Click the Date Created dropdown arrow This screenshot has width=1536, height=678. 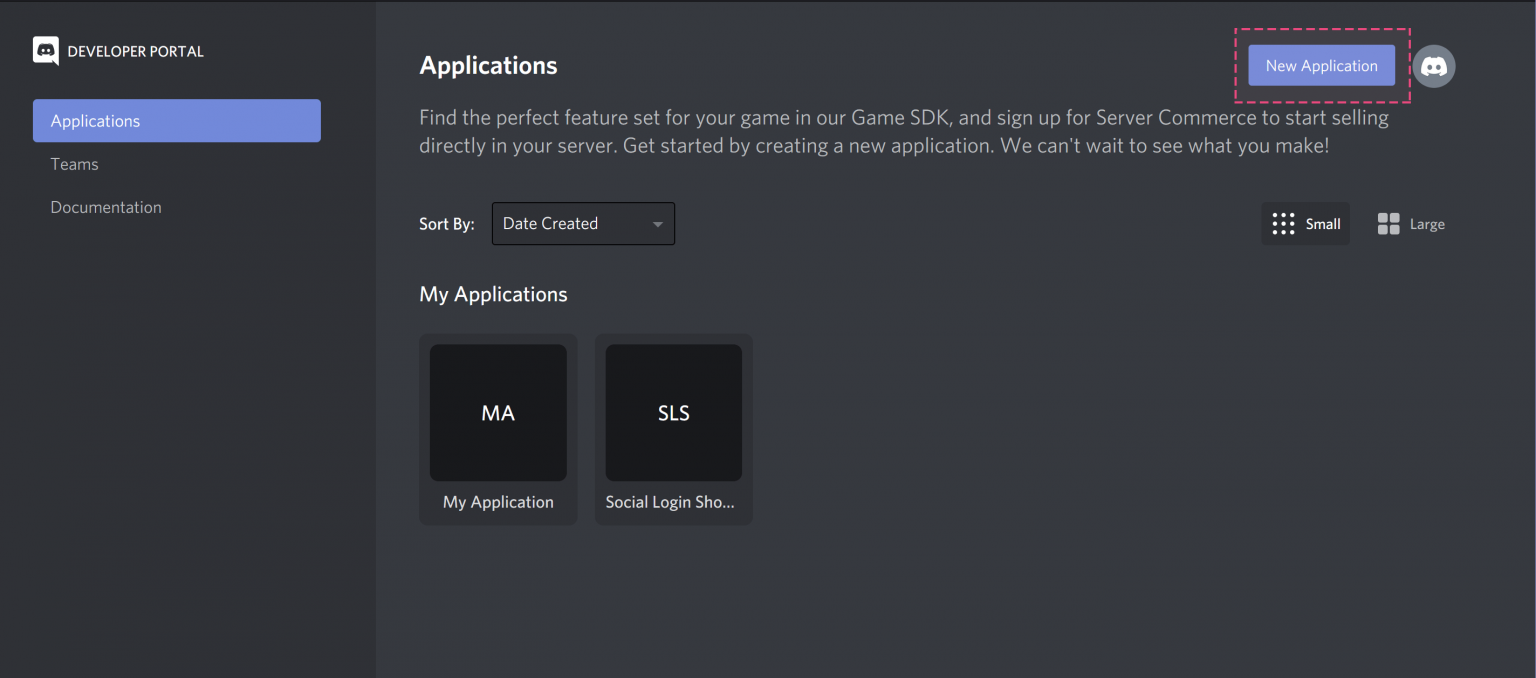coord(657,223)
